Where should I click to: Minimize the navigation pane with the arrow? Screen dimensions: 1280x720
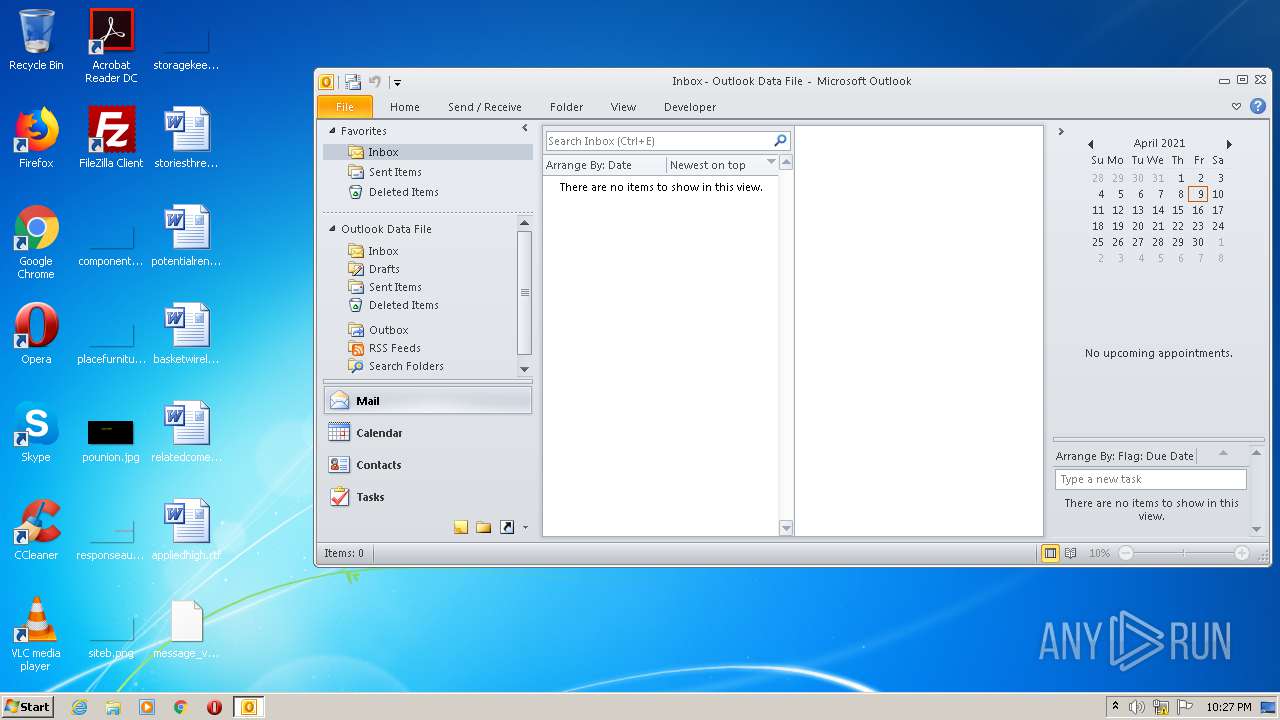pyautogui.click(x=524, y=129)
